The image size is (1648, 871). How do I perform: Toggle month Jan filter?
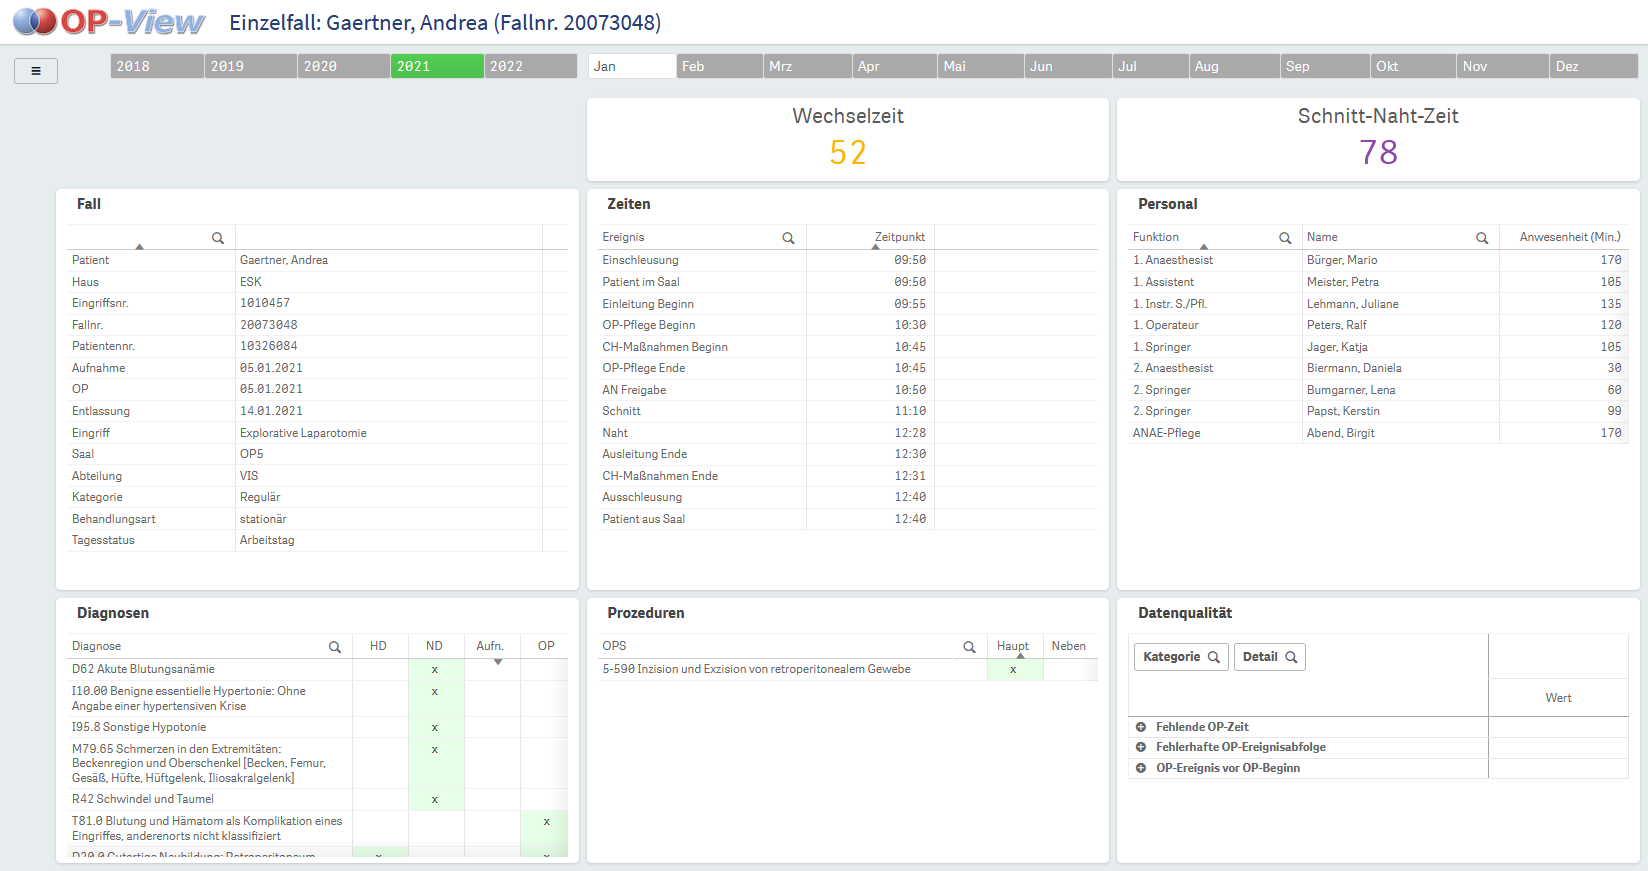point(631,66)
